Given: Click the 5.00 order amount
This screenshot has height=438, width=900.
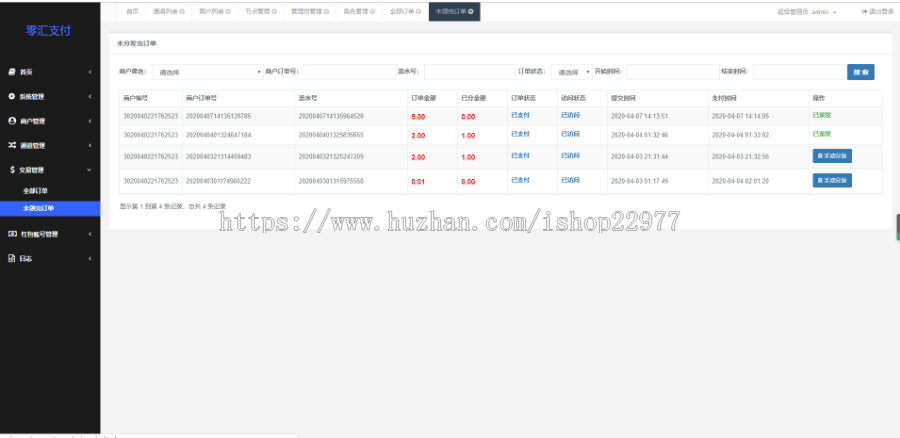Looking at the screenshot, I should click(x=418, y=117).
